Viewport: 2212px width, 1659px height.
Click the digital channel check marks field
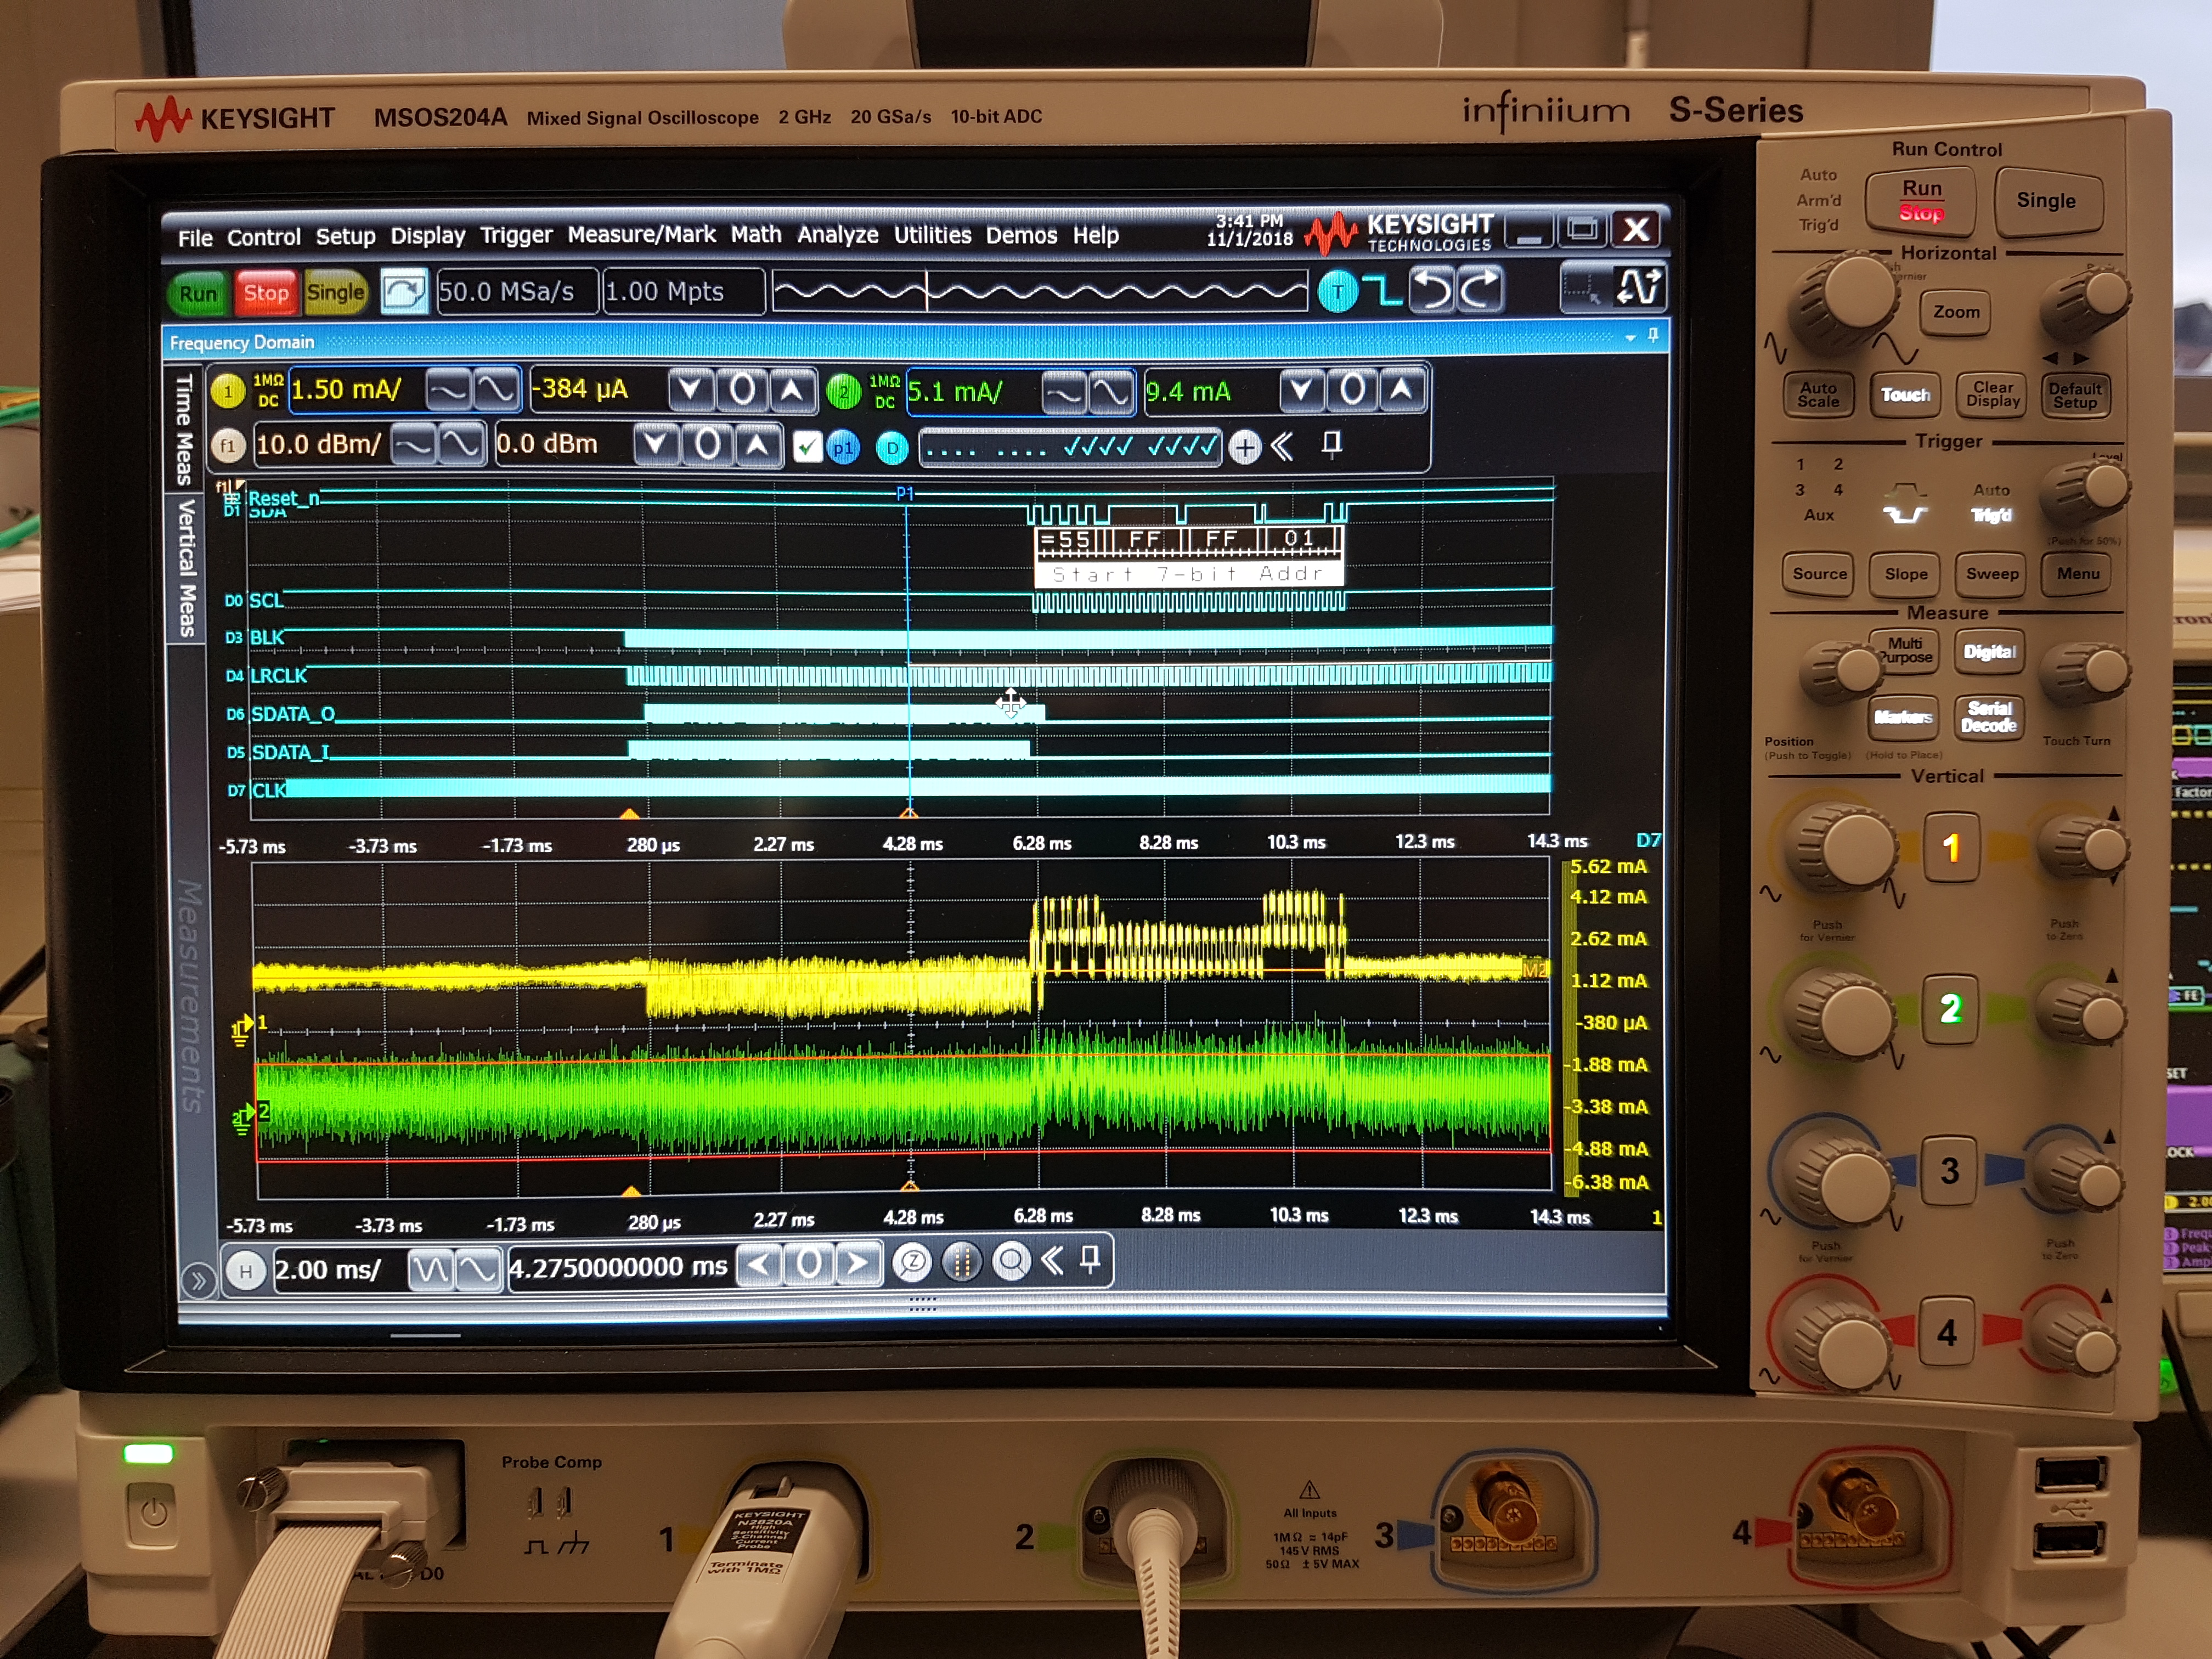pyautogui.click(x=1070, y=447)
